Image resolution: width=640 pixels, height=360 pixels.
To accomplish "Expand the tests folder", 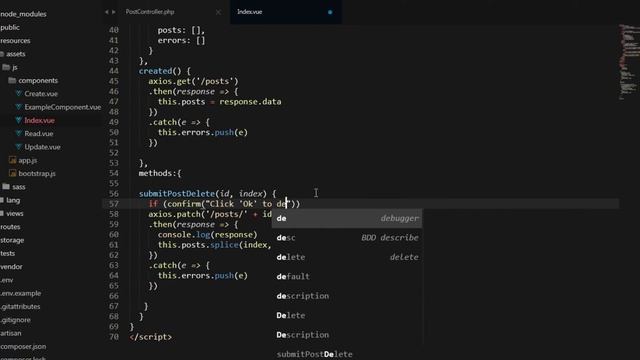I will pos(7,253).
